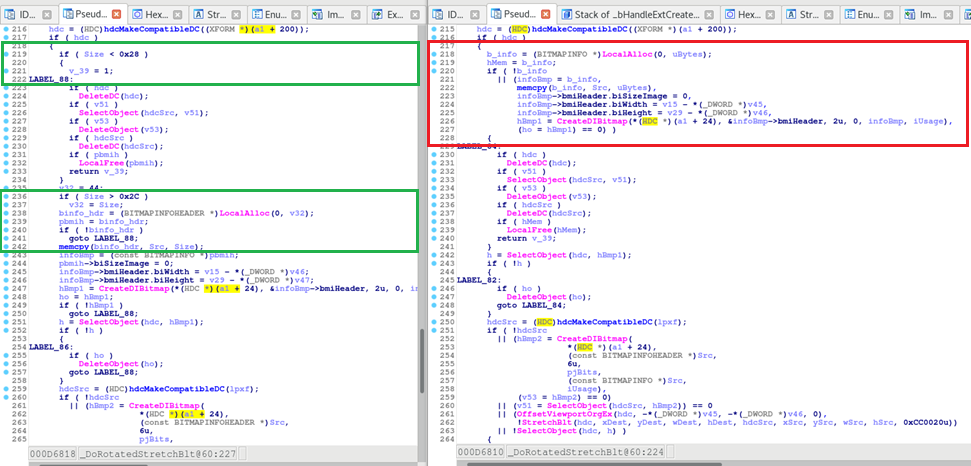
Task: Toggle breakpoint dot at line 216, left window
Action: click(x=6, y=30)
